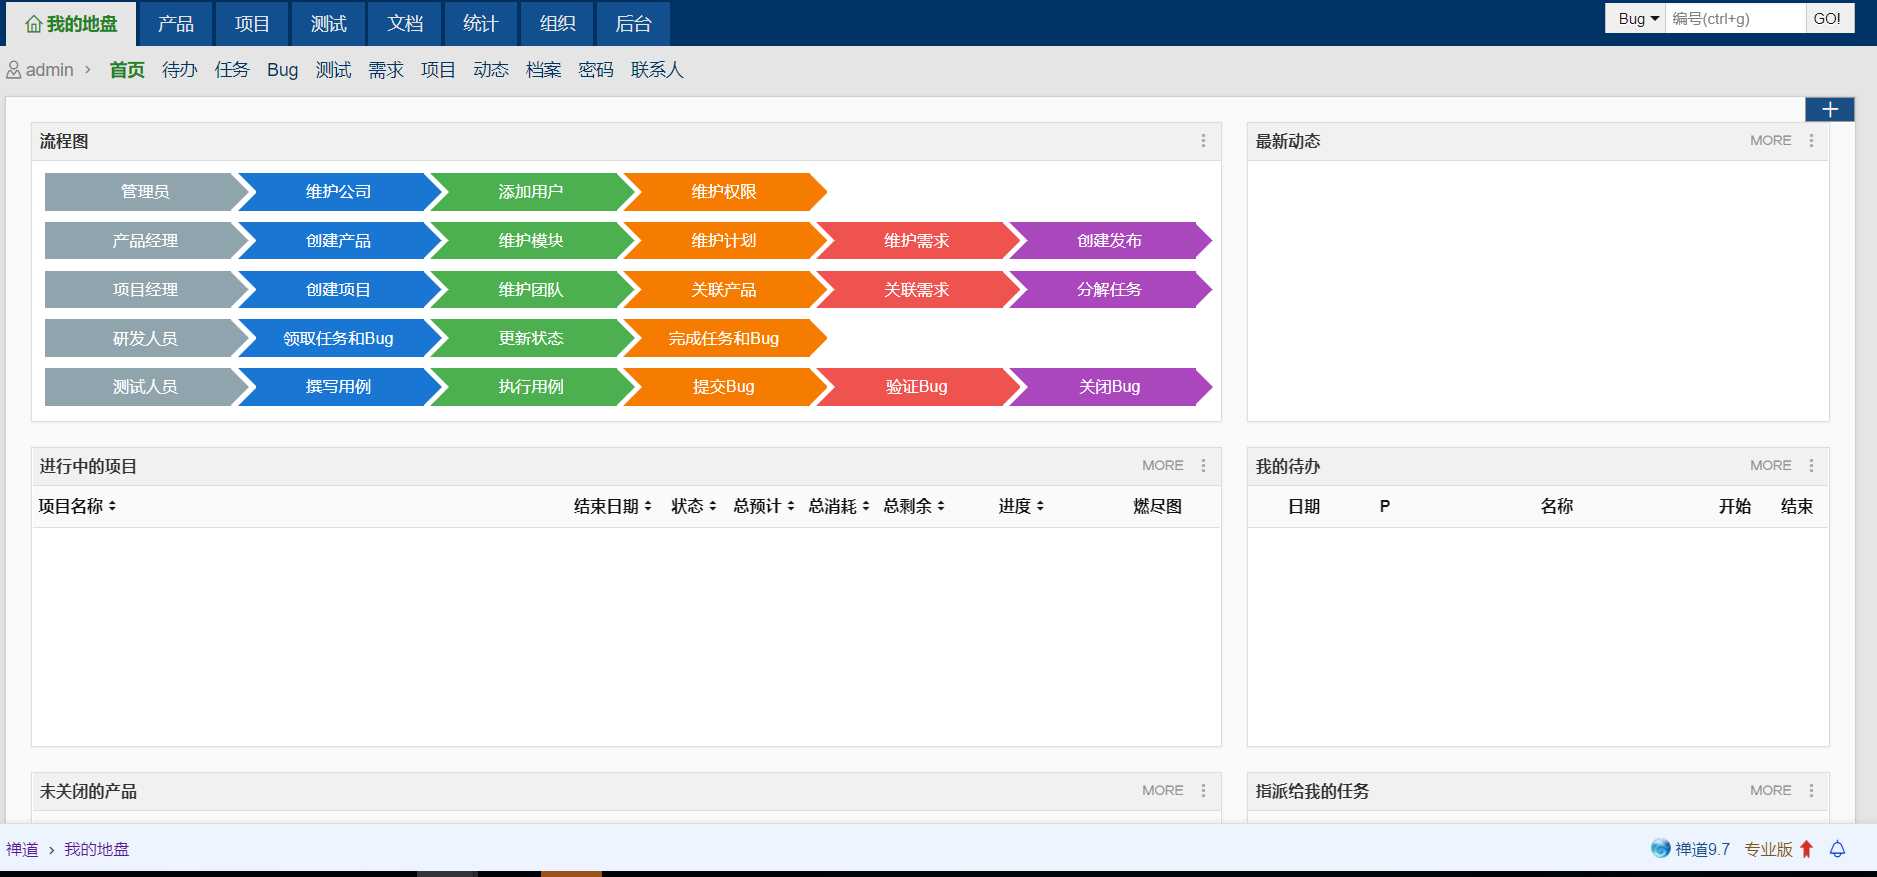The image size is (1877, 877).
Task: Open the 组织 main menu
Action: coord(557,23)
